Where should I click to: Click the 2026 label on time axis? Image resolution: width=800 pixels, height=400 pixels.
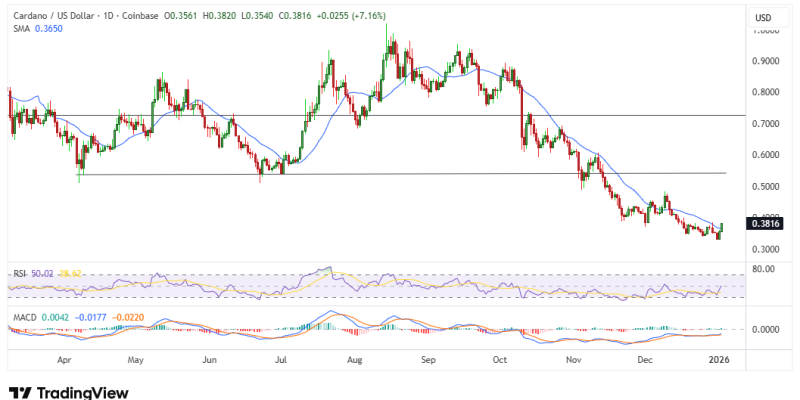(x=716, y=357)
